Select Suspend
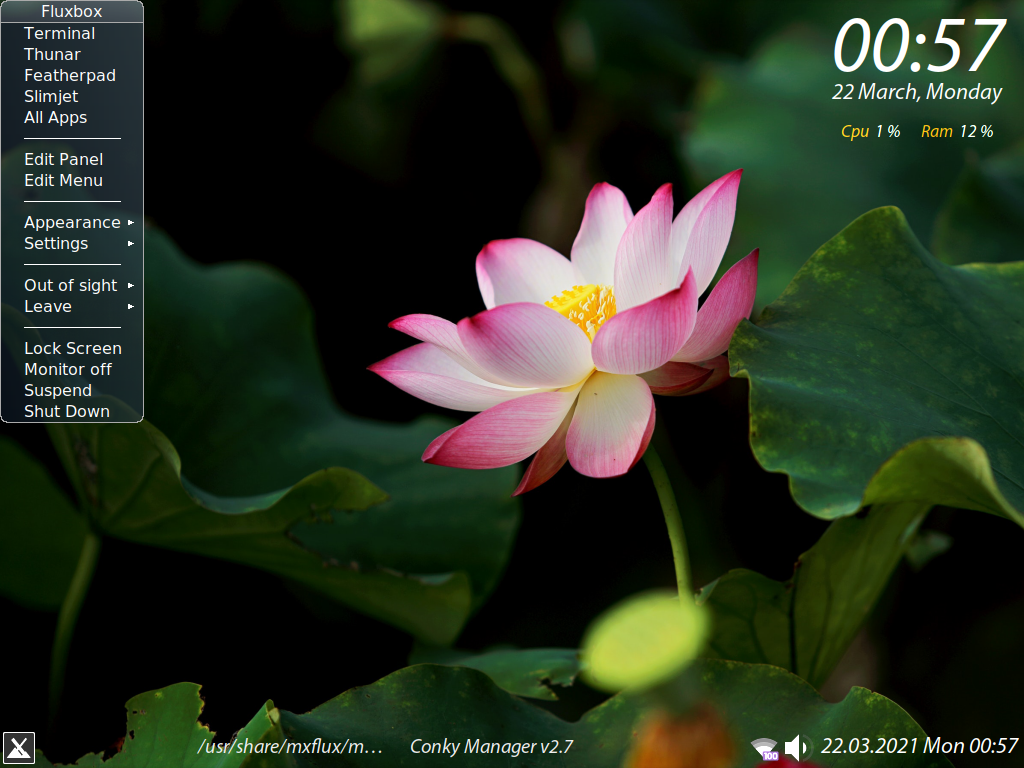Screen dimensions: 1024x768 [72, 390]
